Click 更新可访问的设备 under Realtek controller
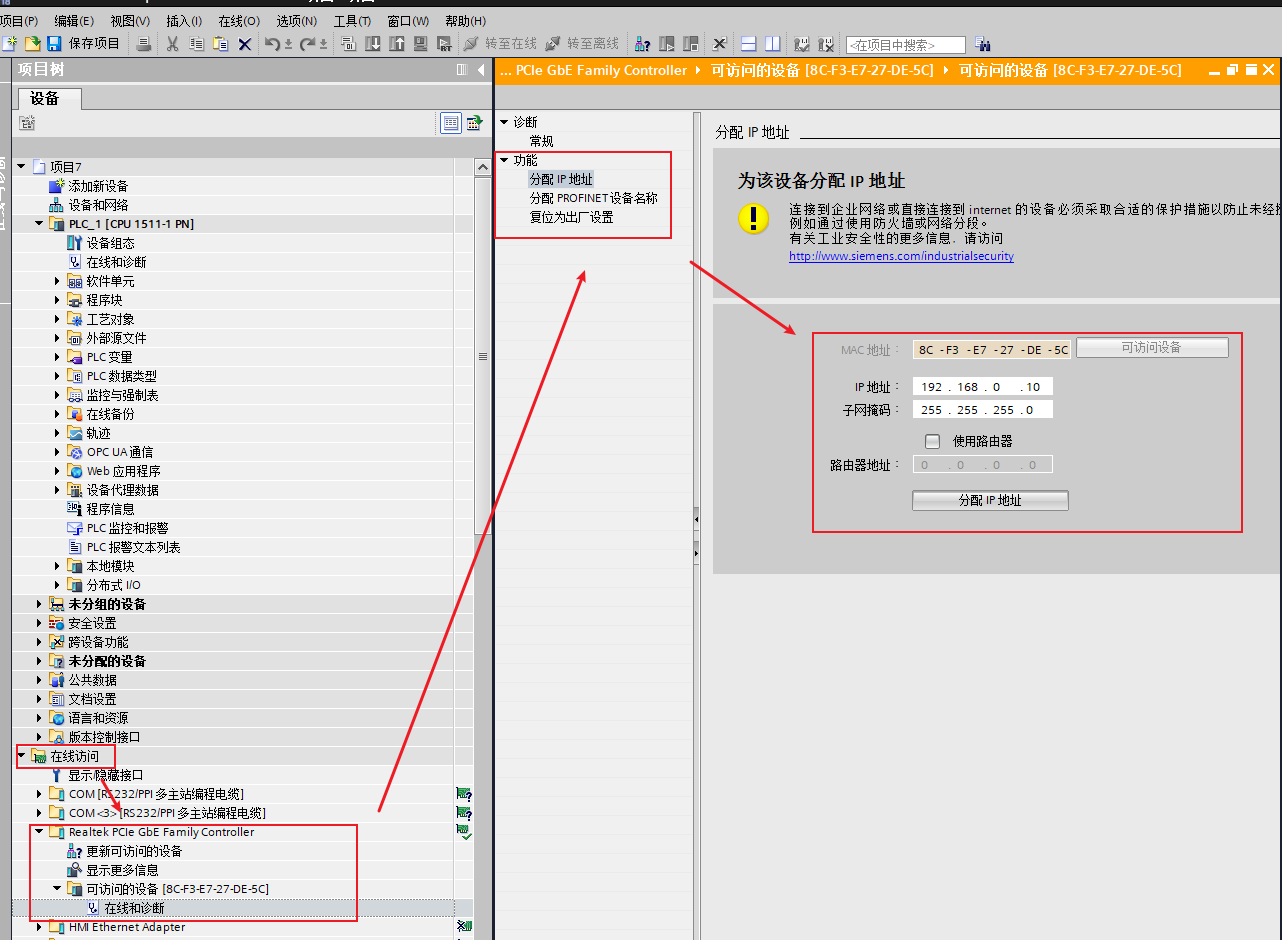 tap(134, 851)
